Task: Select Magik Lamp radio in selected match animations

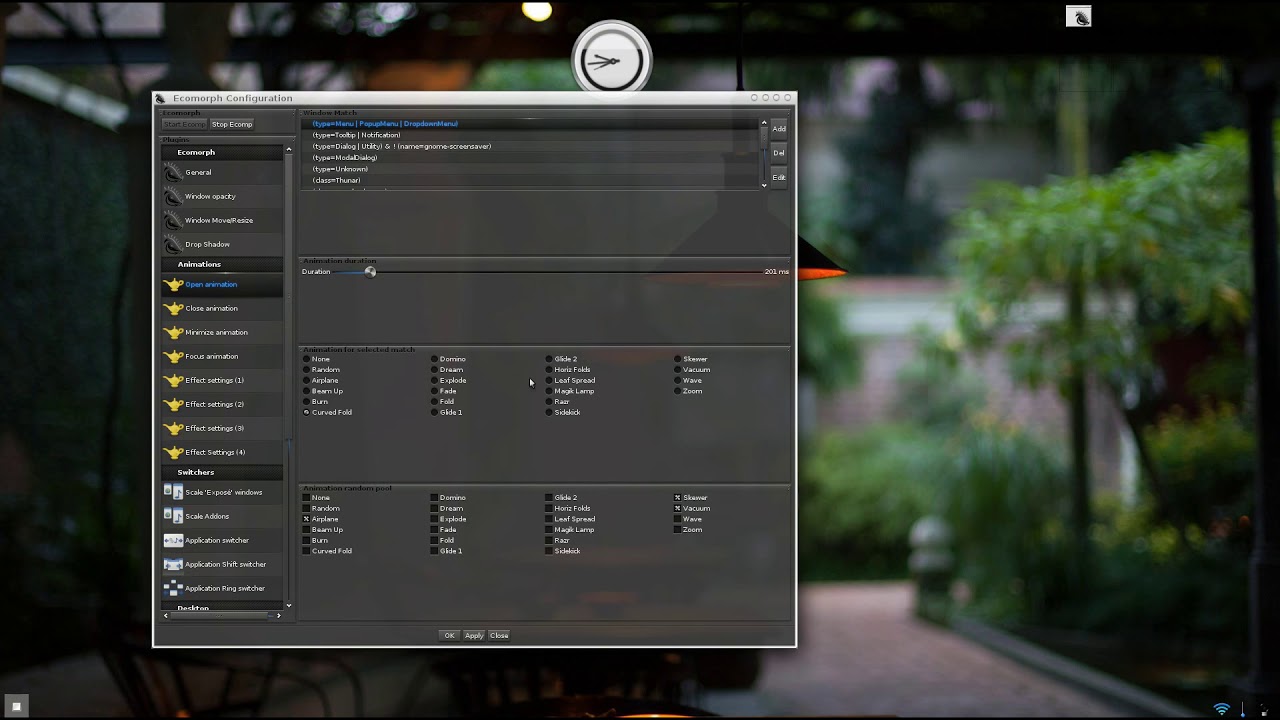Action: (549, 391)
